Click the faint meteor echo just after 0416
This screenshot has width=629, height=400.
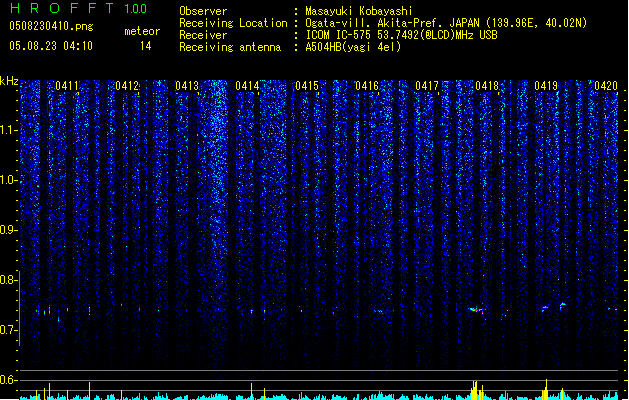[x=379, y=311]
